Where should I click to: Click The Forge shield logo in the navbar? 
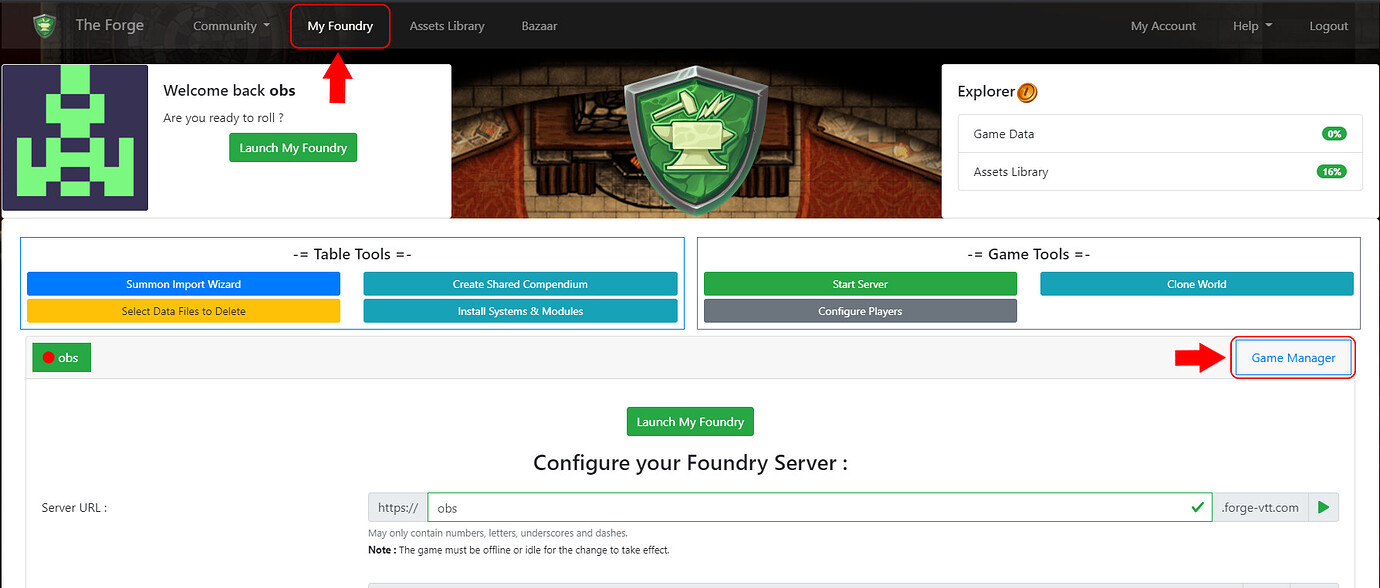[43, 25]
